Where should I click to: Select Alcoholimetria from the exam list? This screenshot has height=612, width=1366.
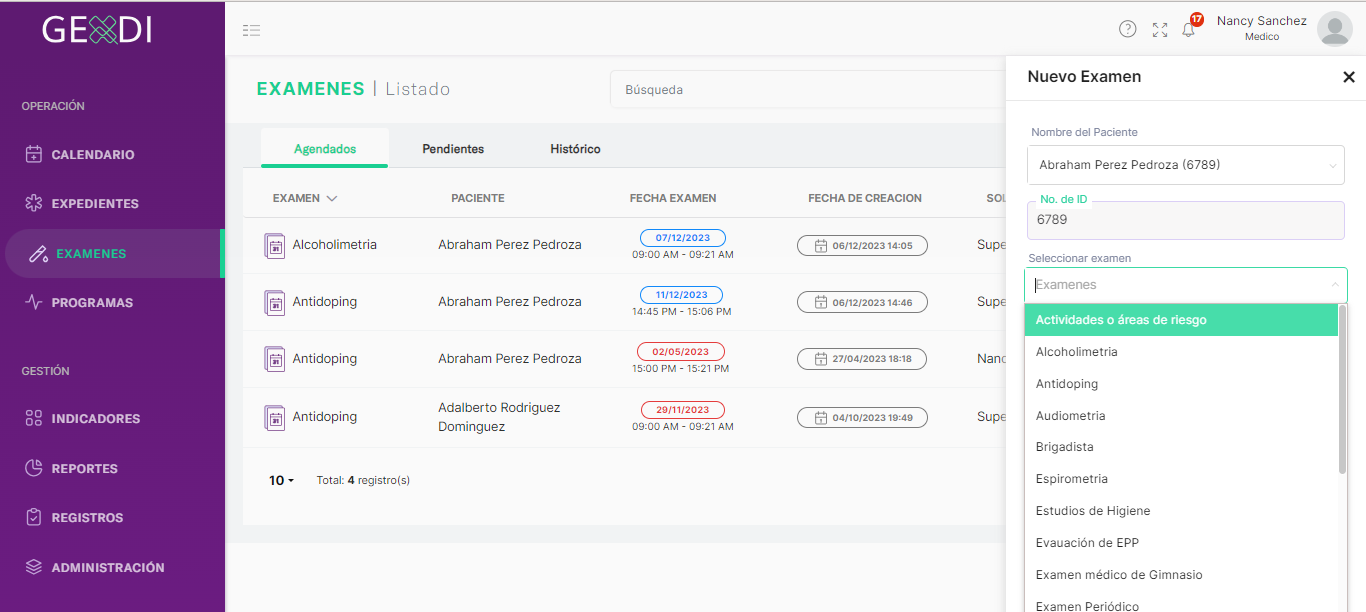click(1181, 352)
